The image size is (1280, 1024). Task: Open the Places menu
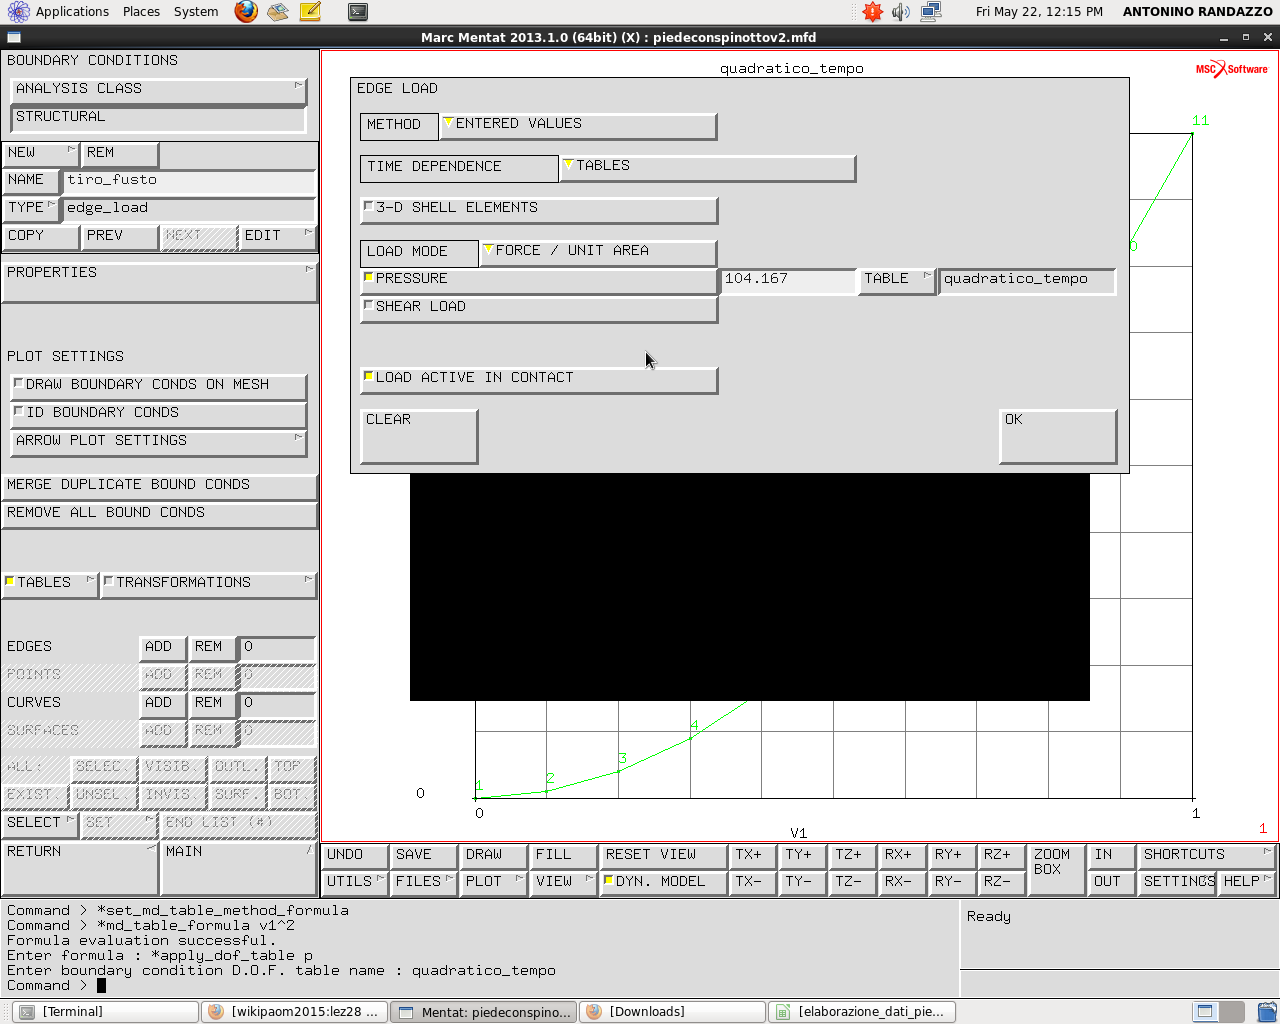pos(141,12)
